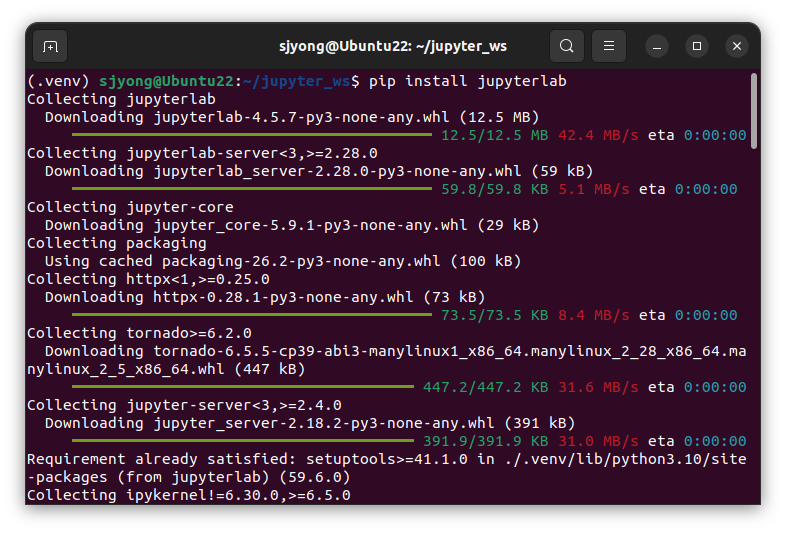786x533 pixels.
Task: Open the terminal hamburger menu
Action: tap(609, 46)
